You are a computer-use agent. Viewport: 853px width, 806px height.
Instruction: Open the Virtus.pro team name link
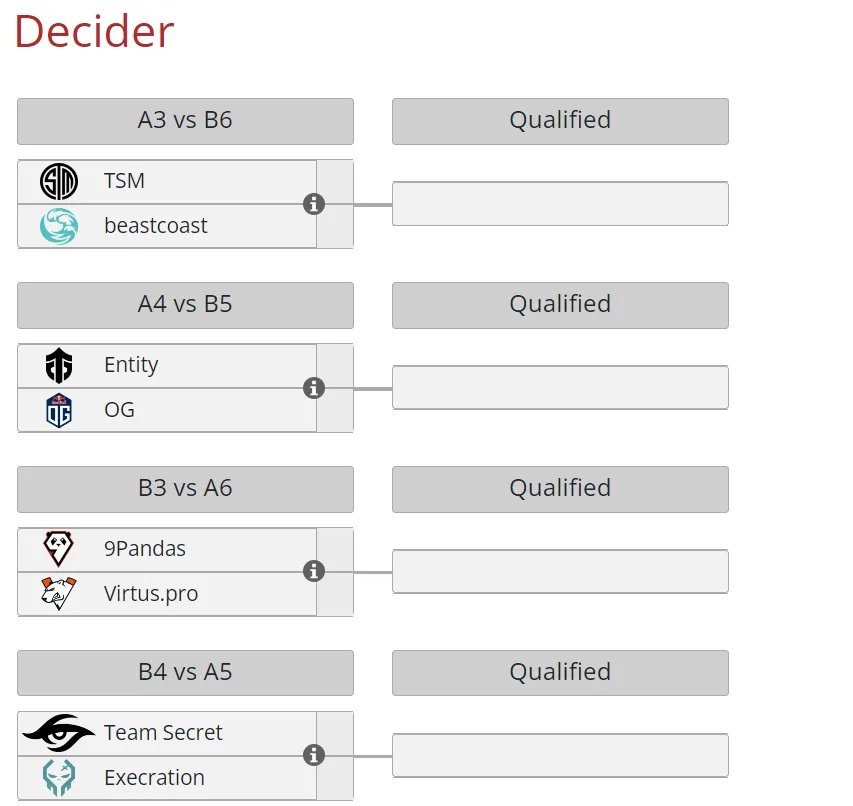coord(151,594)
